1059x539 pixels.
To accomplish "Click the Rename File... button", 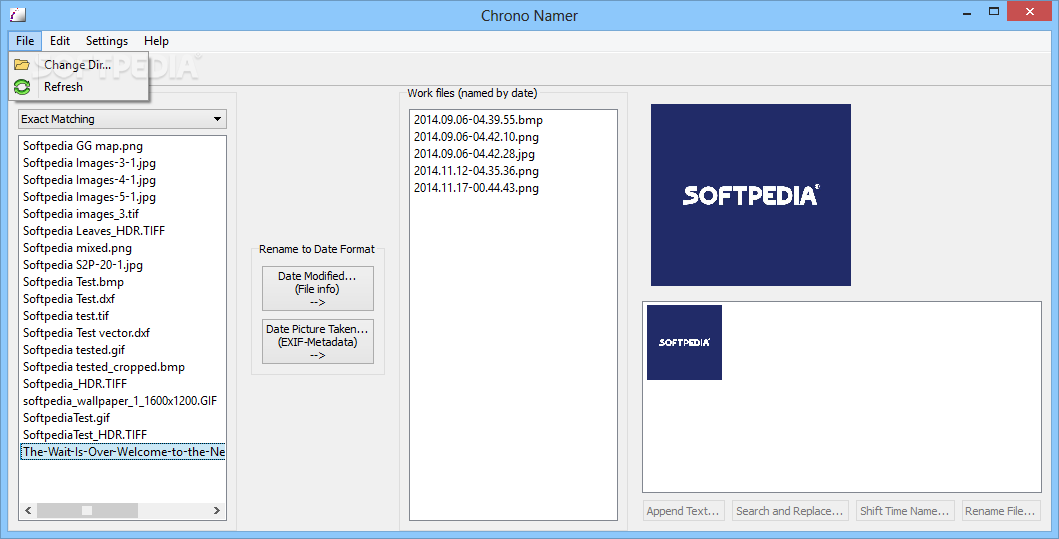I will point(1000,511).
